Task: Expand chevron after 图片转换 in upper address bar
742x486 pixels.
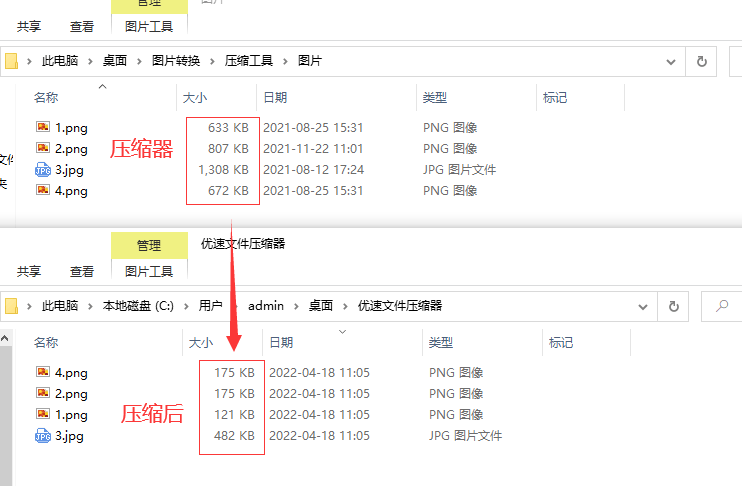Action: click(212, 62)
